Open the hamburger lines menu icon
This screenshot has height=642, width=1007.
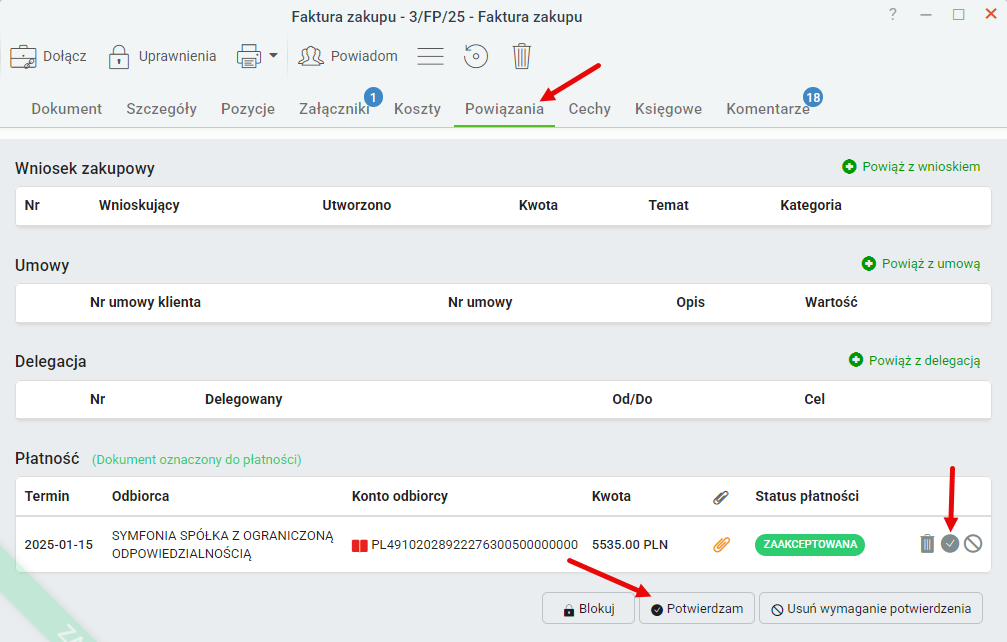click(430, 56)
